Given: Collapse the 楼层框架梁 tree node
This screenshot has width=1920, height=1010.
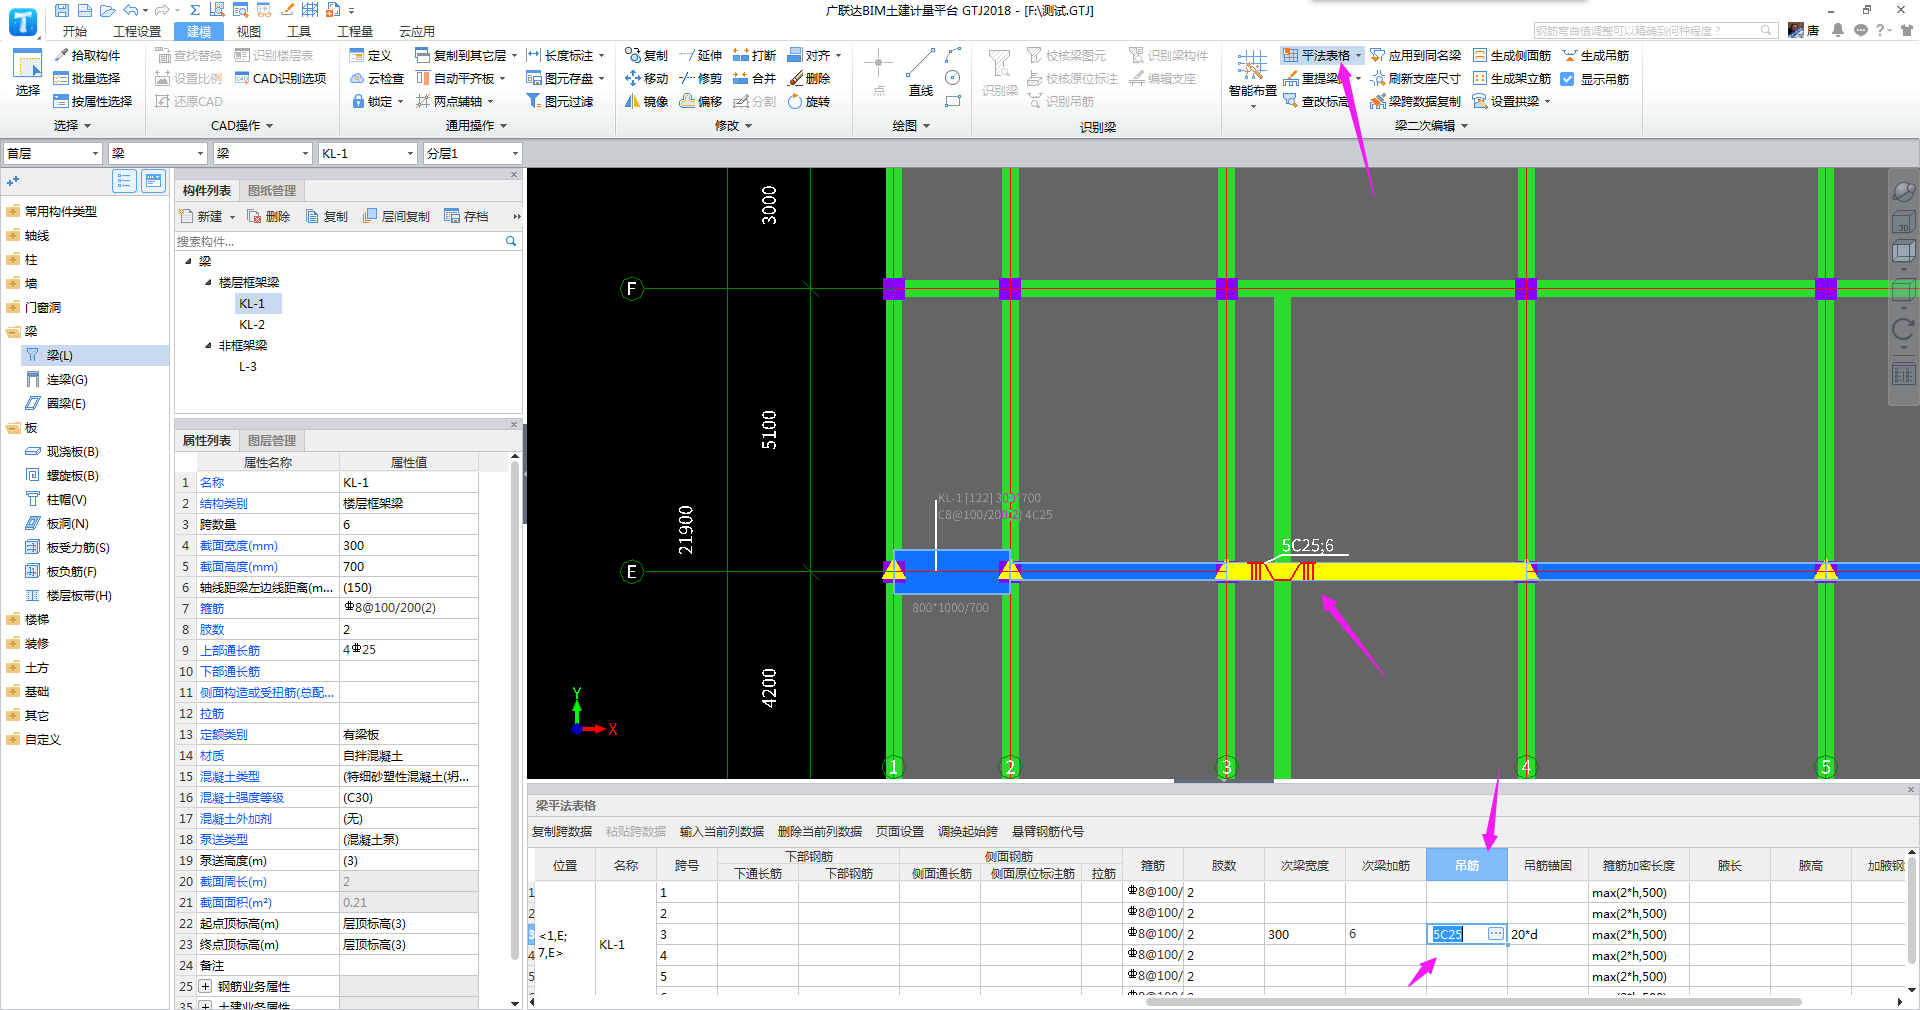Looking at the screenshot, I should tap(208, 283).
